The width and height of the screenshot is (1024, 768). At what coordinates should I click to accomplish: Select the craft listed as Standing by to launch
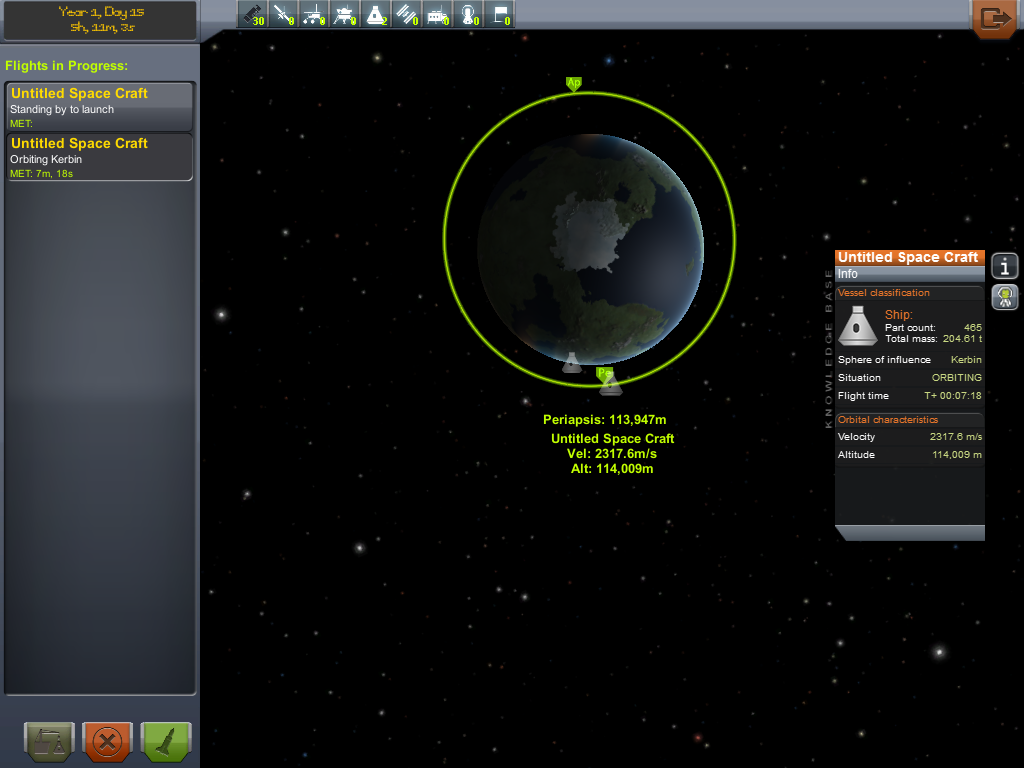(99, 106)
